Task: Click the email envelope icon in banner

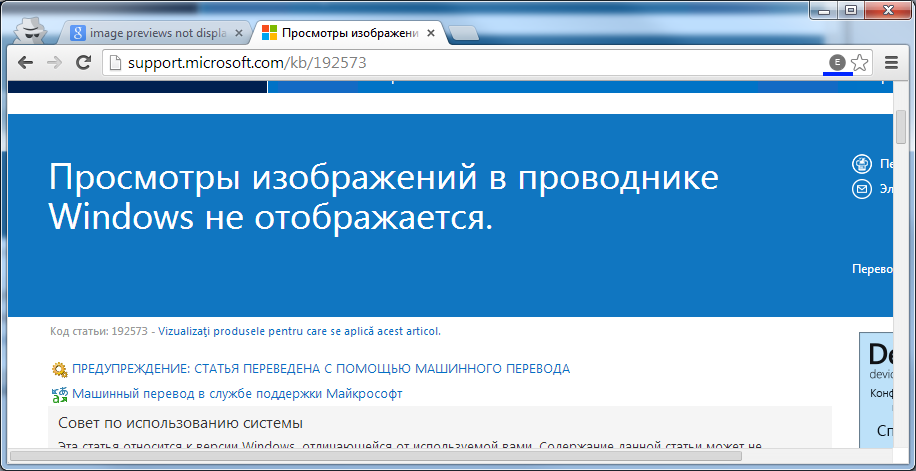Action: click(862, 189)
